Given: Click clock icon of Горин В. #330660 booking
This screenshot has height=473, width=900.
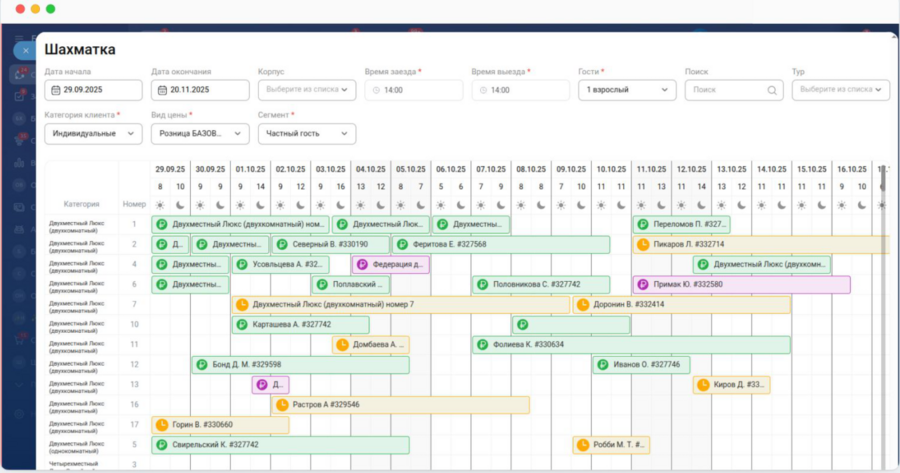Looking at the screenshot, I should tap(162, 425).
